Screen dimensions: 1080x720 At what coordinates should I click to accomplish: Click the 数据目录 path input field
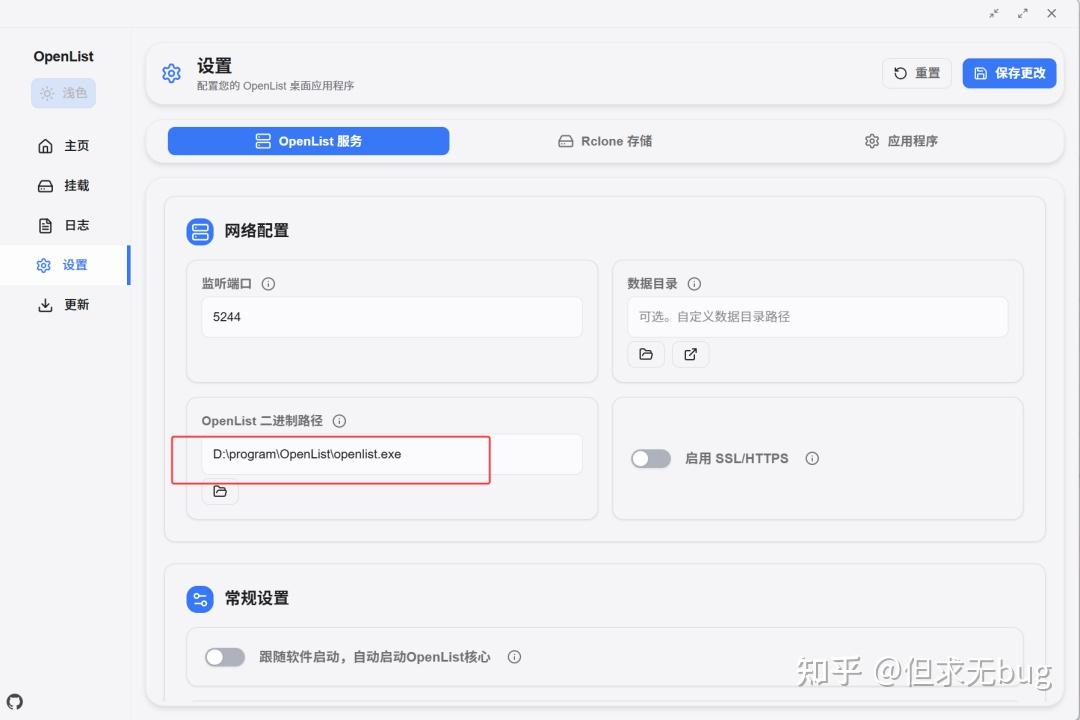click(818, 317)
